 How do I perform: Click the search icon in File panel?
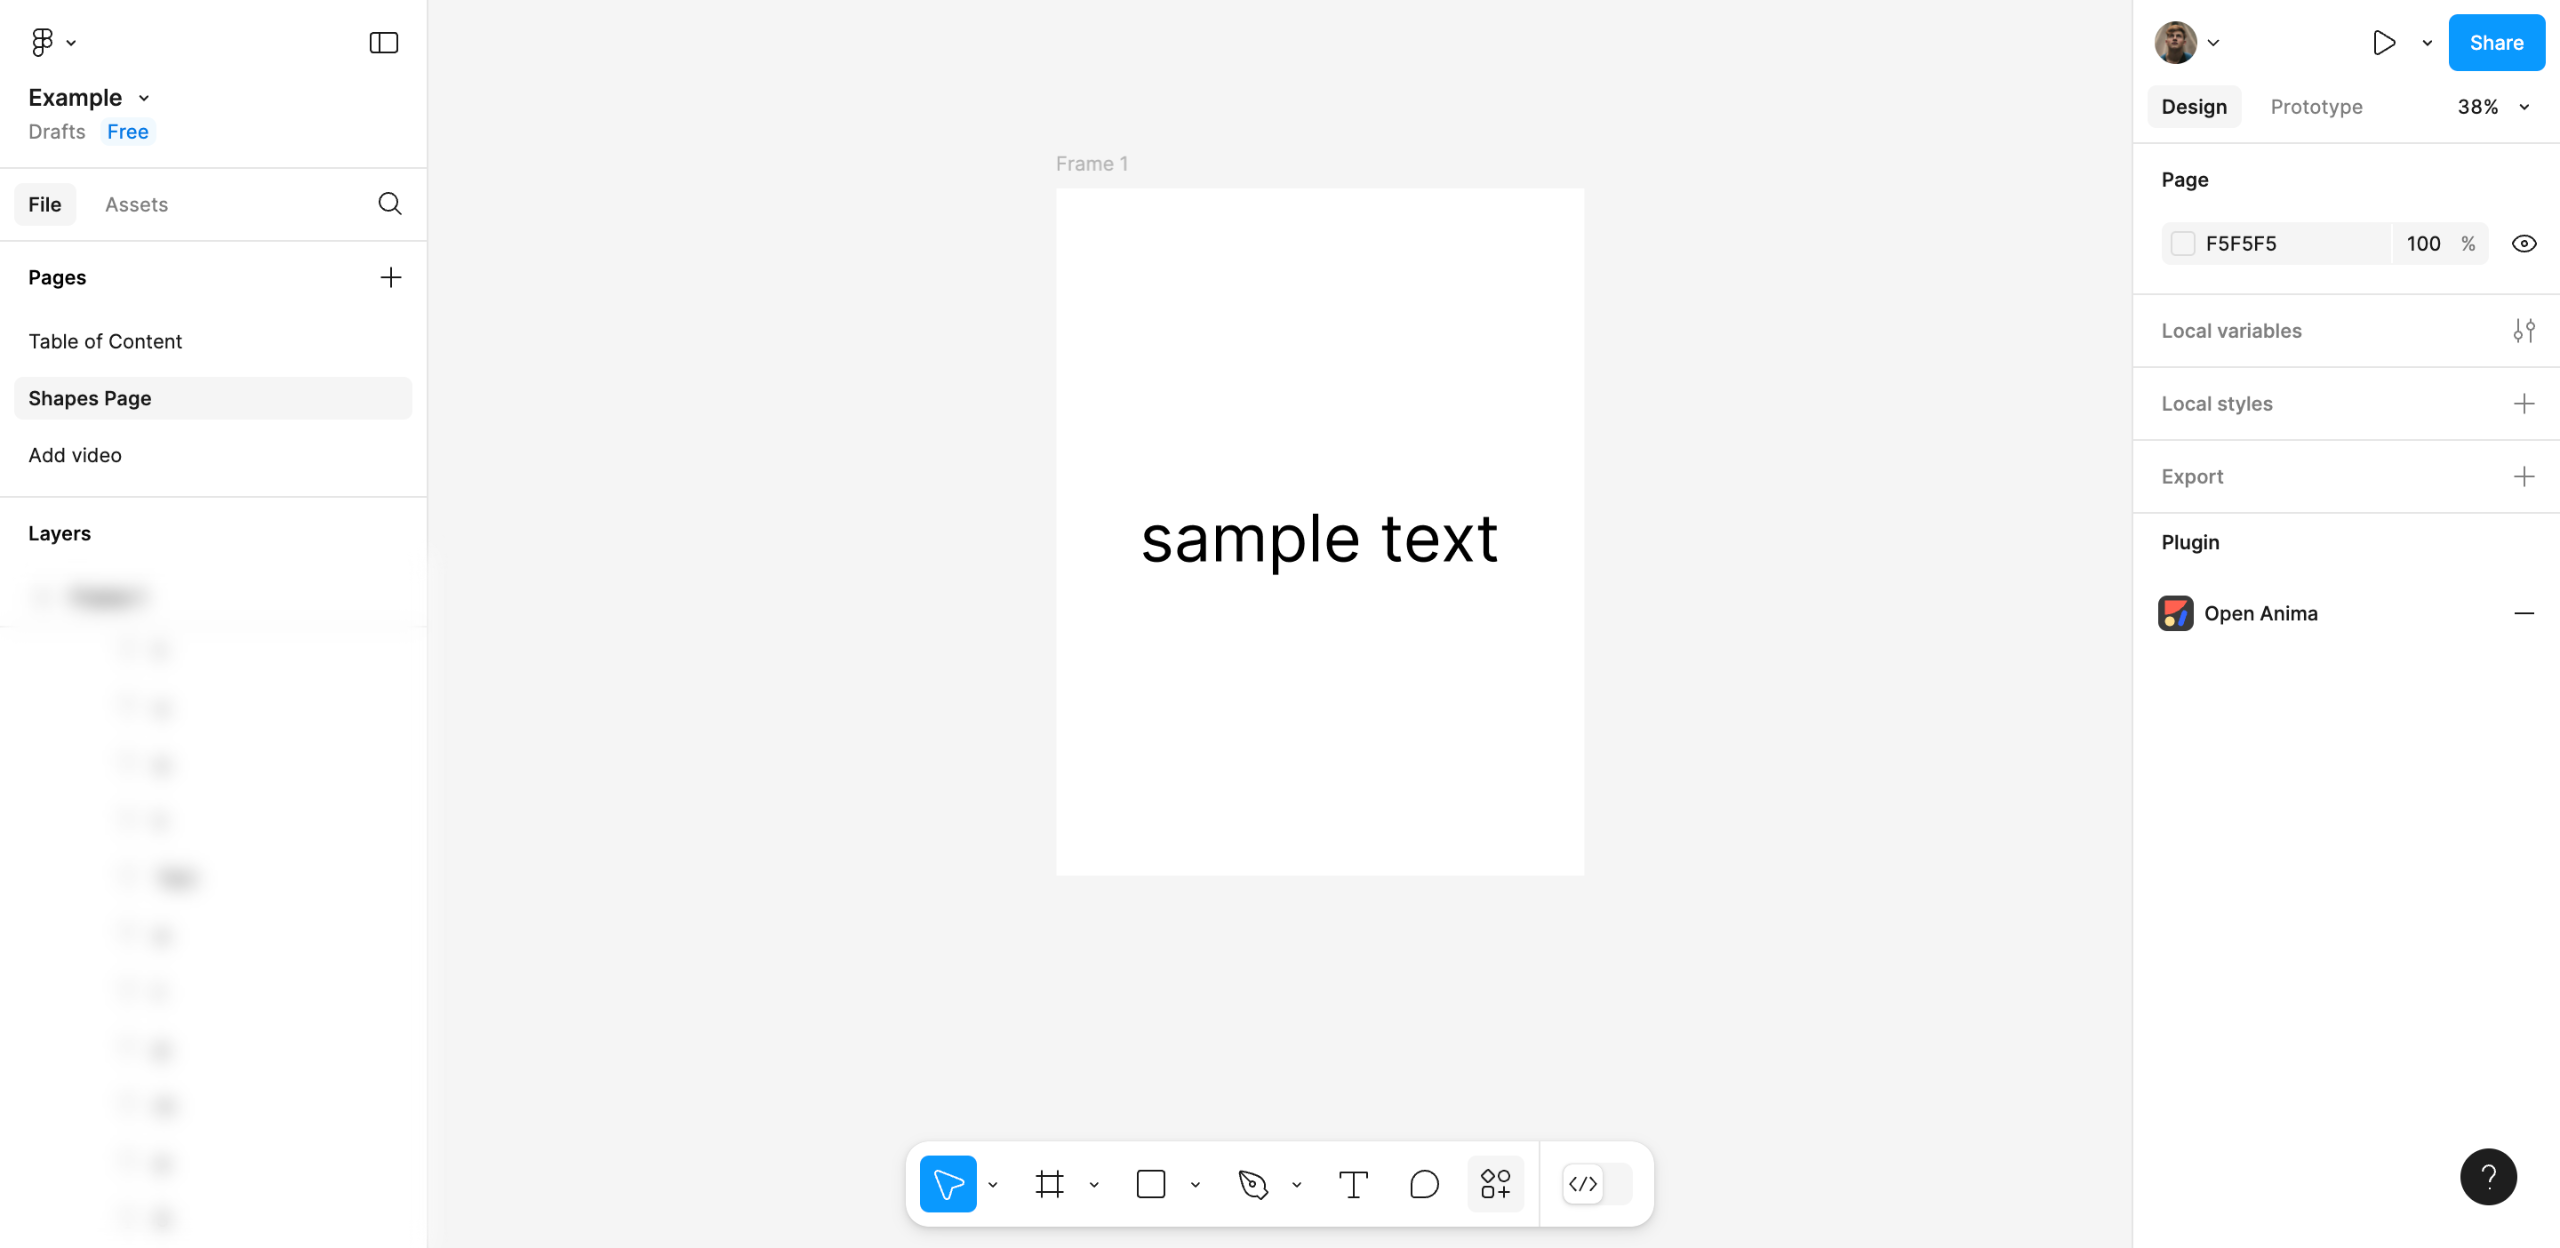pos(390,204)
